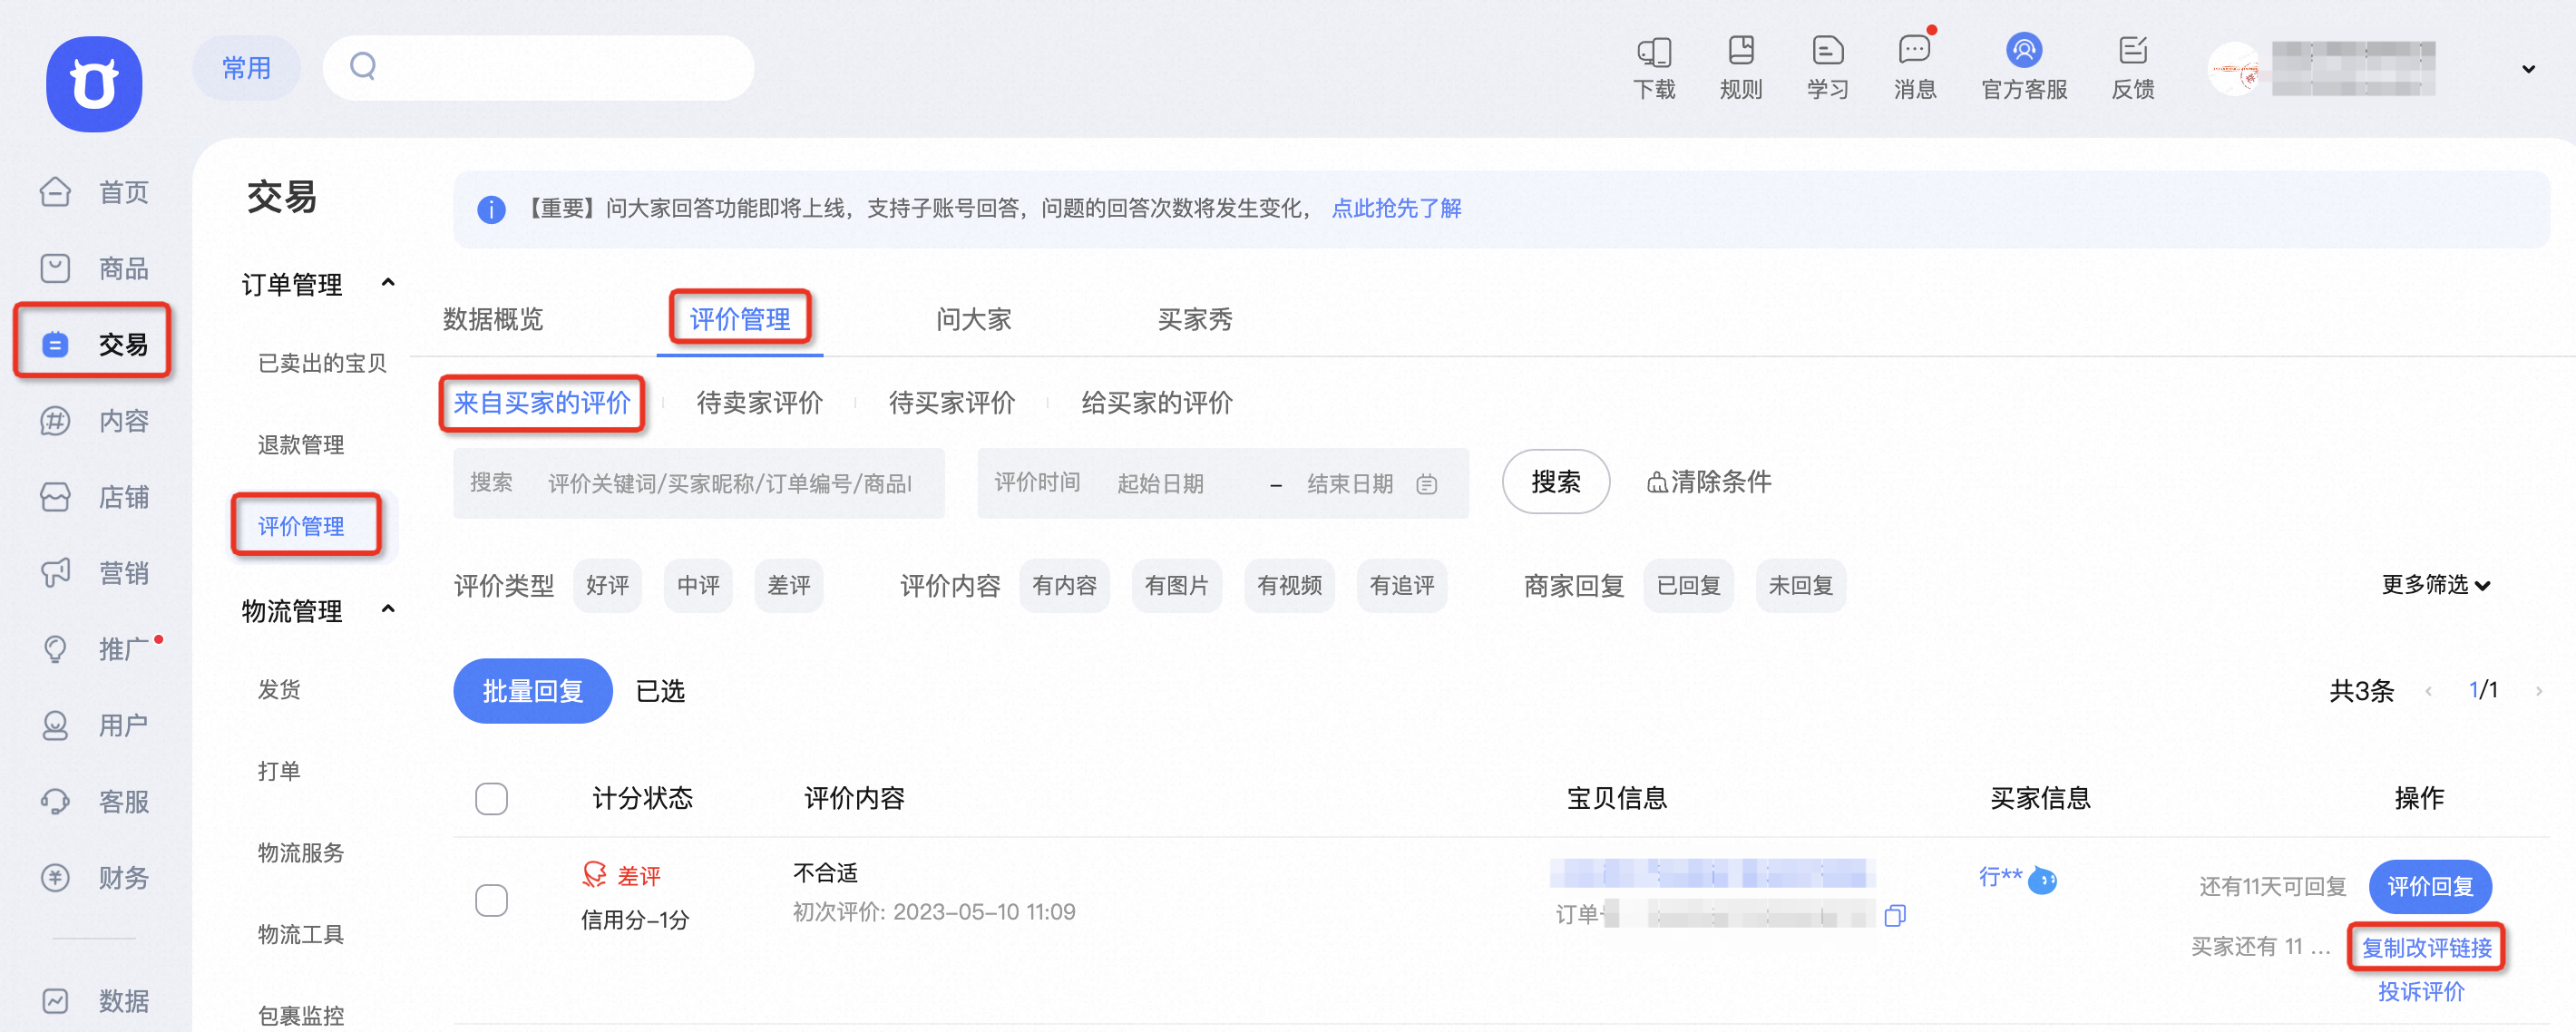Viewport: 2576px width, 1032px height.
Task: Open the 规则 rules icon
Action: [1741, 68]
